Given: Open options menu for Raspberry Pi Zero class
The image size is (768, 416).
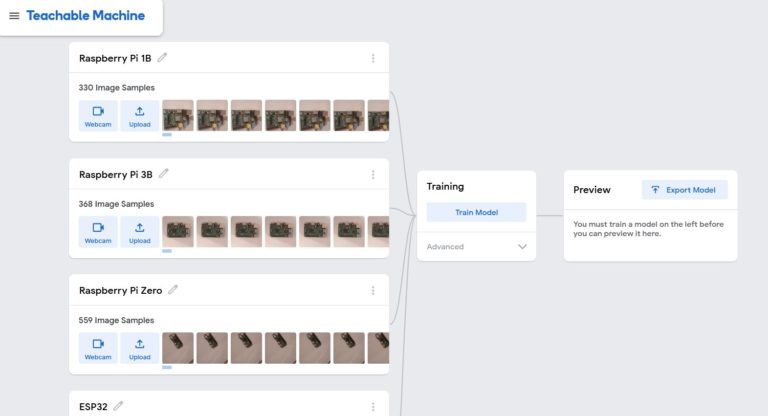Looking at the screenshot, I should tap(373, 291).
